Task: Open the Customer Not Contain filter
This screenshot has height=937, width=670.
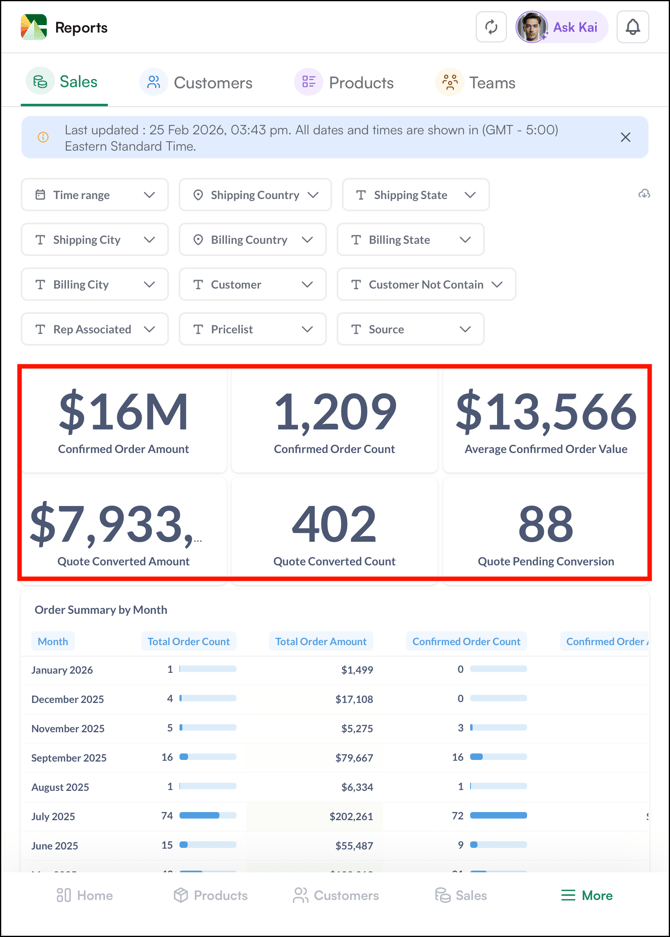Action: [x=426, y=285]
